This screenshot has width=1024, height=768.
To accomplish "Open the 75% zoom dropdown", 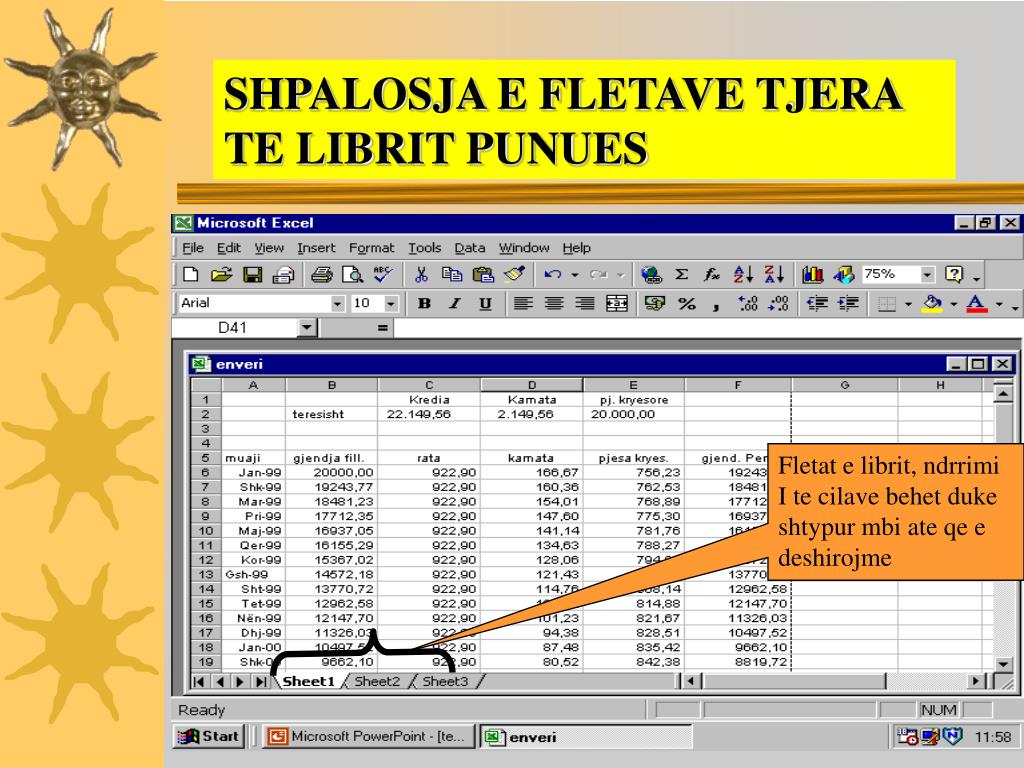I will (x=927, y=274).
